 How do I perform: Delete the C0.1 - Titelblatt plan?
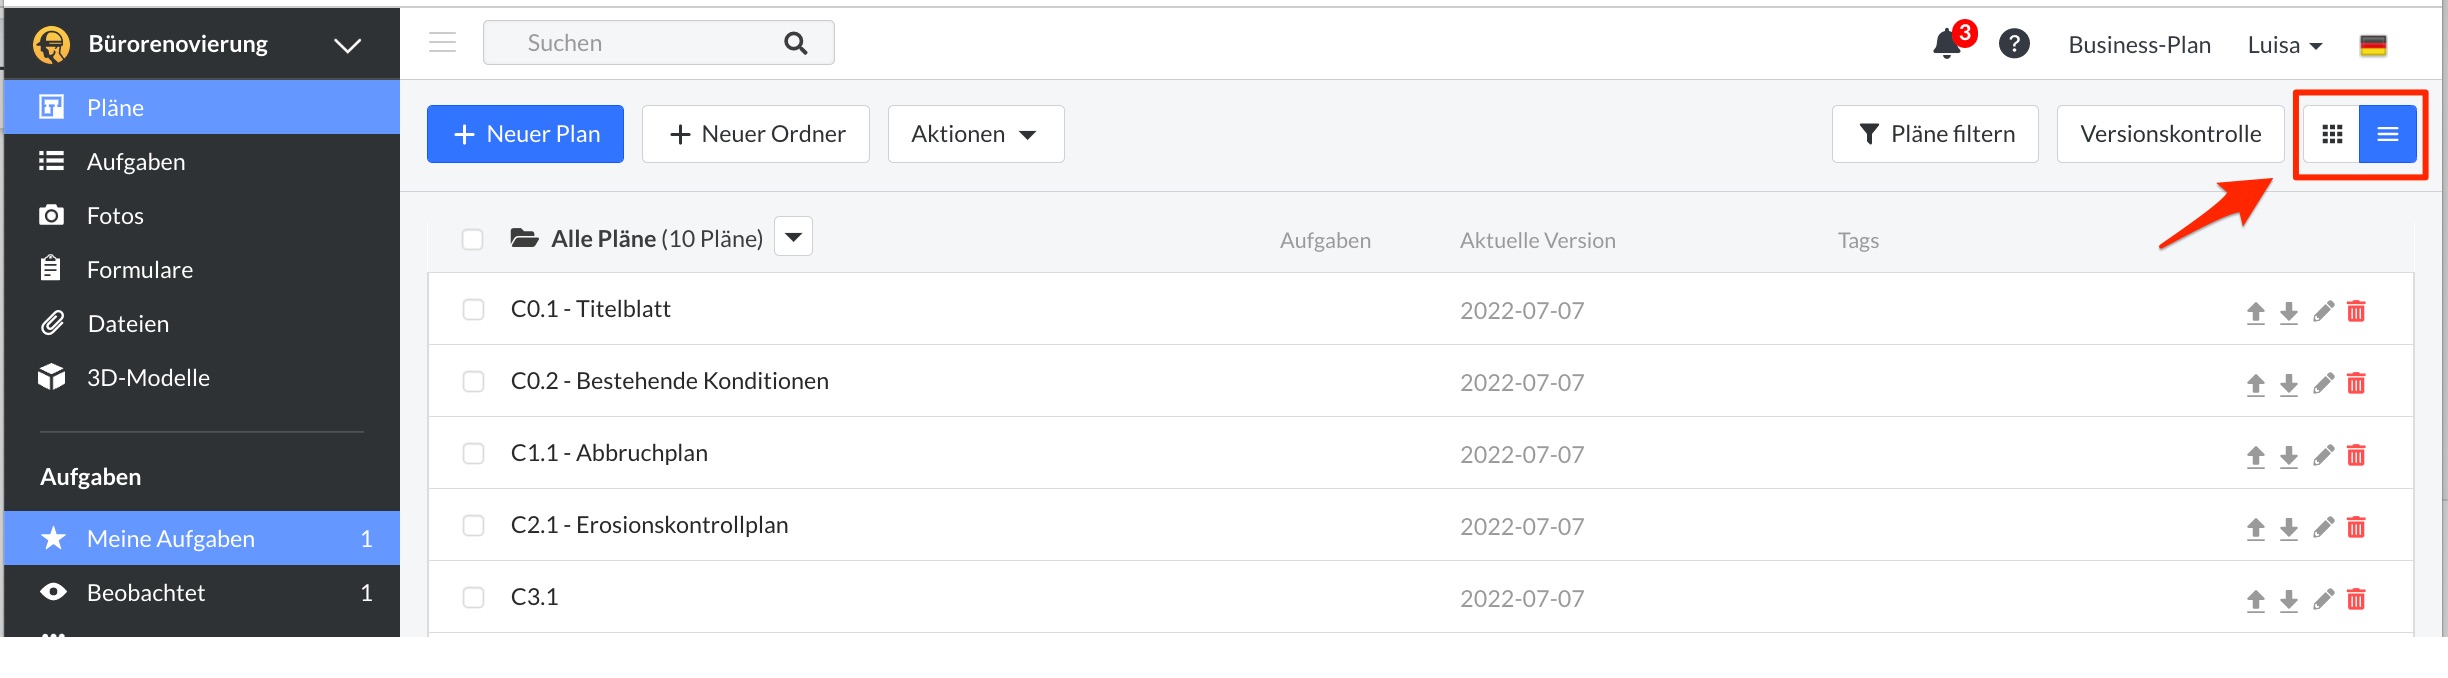coord(2356,311)
